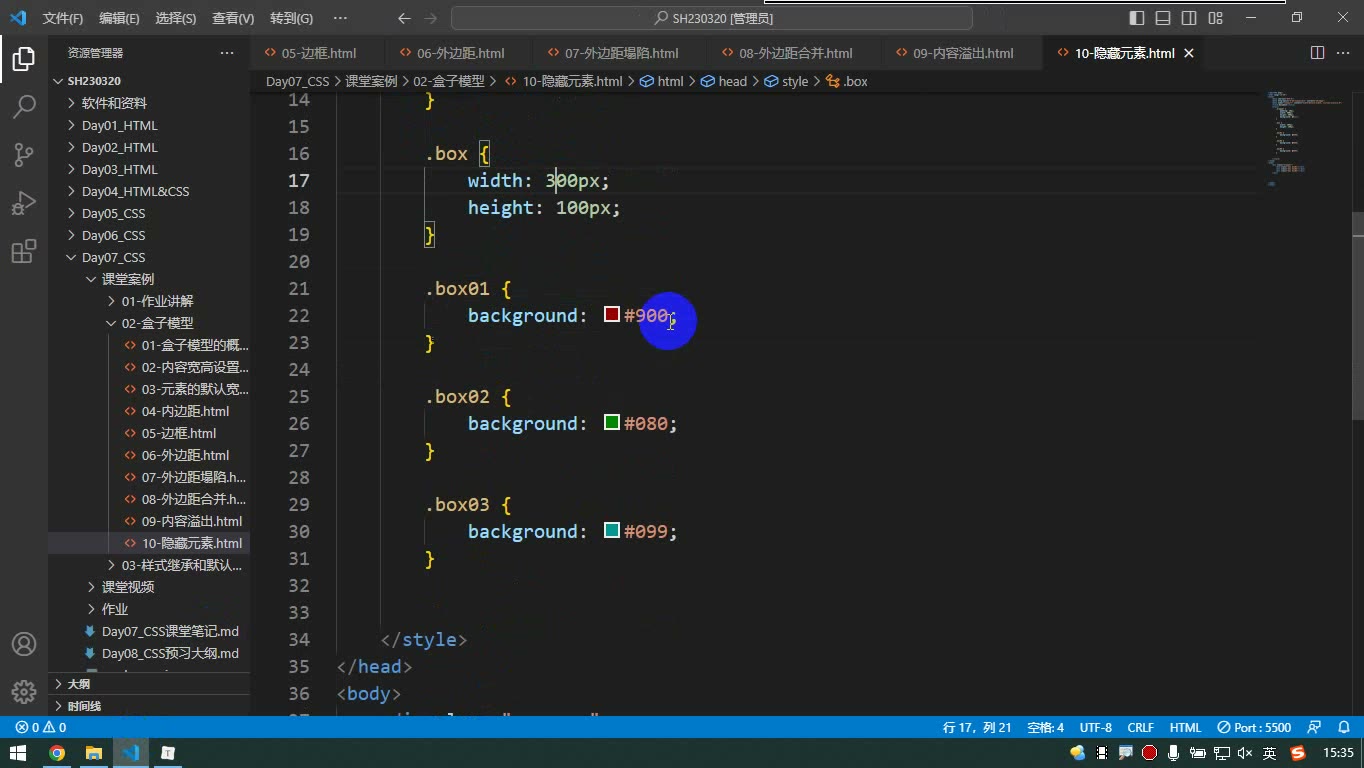Open the 查看(V) menu
The height and width of the screenshot is (768, 1364).
(x=233, y=18)
